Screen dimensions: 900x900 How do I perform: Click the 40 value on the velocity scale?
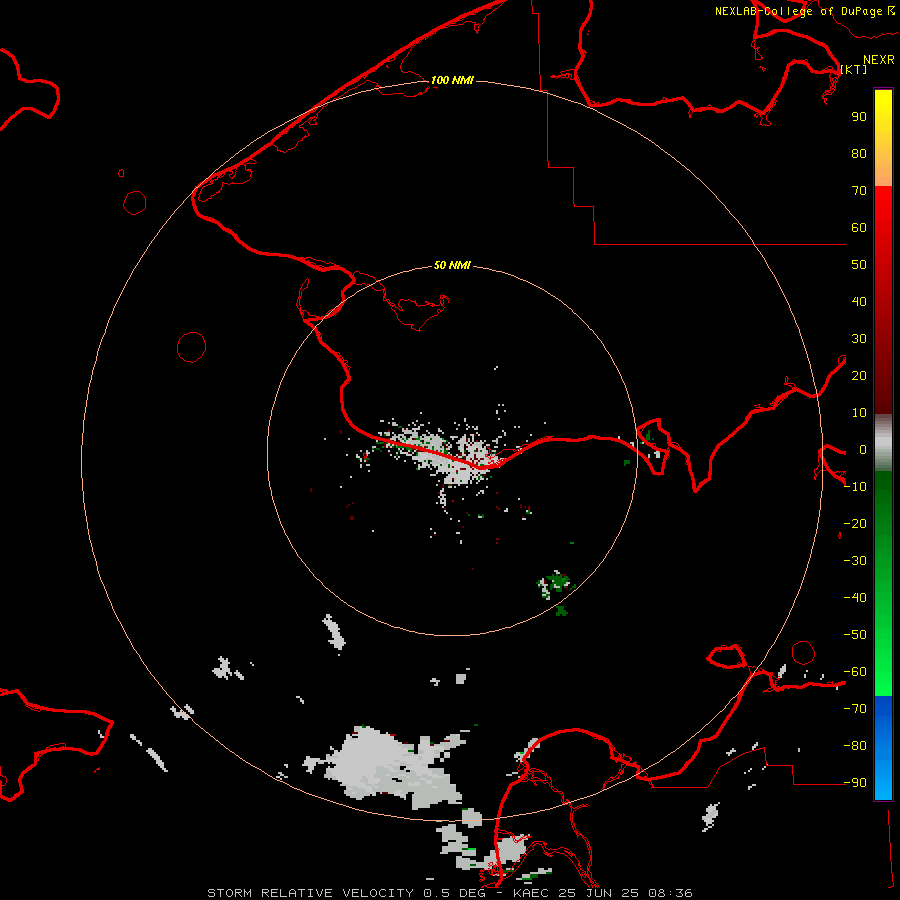click(859, 302)
